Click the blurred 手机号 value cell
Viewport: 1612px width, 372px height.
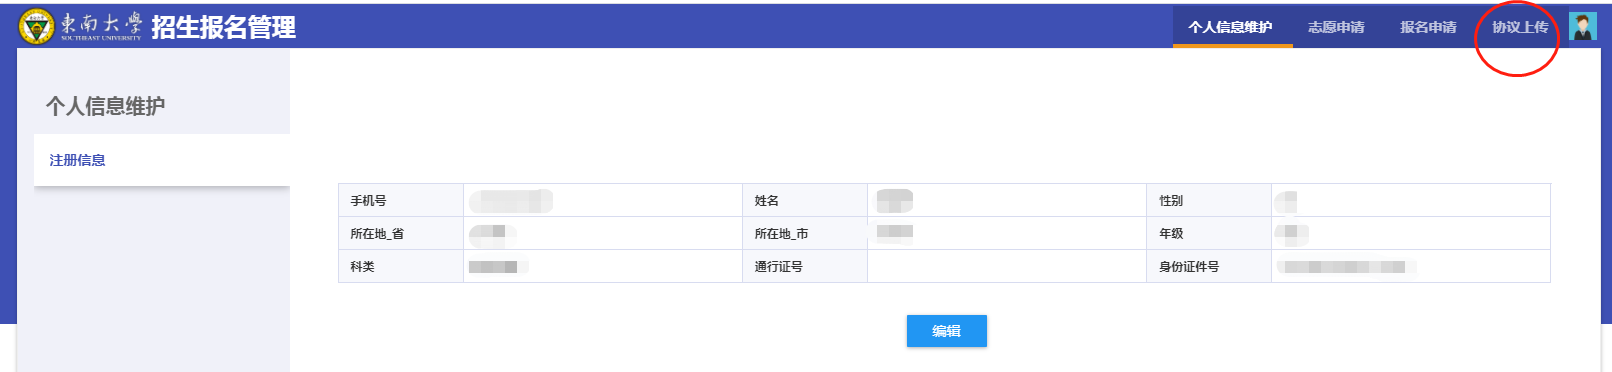coord(603,200)
